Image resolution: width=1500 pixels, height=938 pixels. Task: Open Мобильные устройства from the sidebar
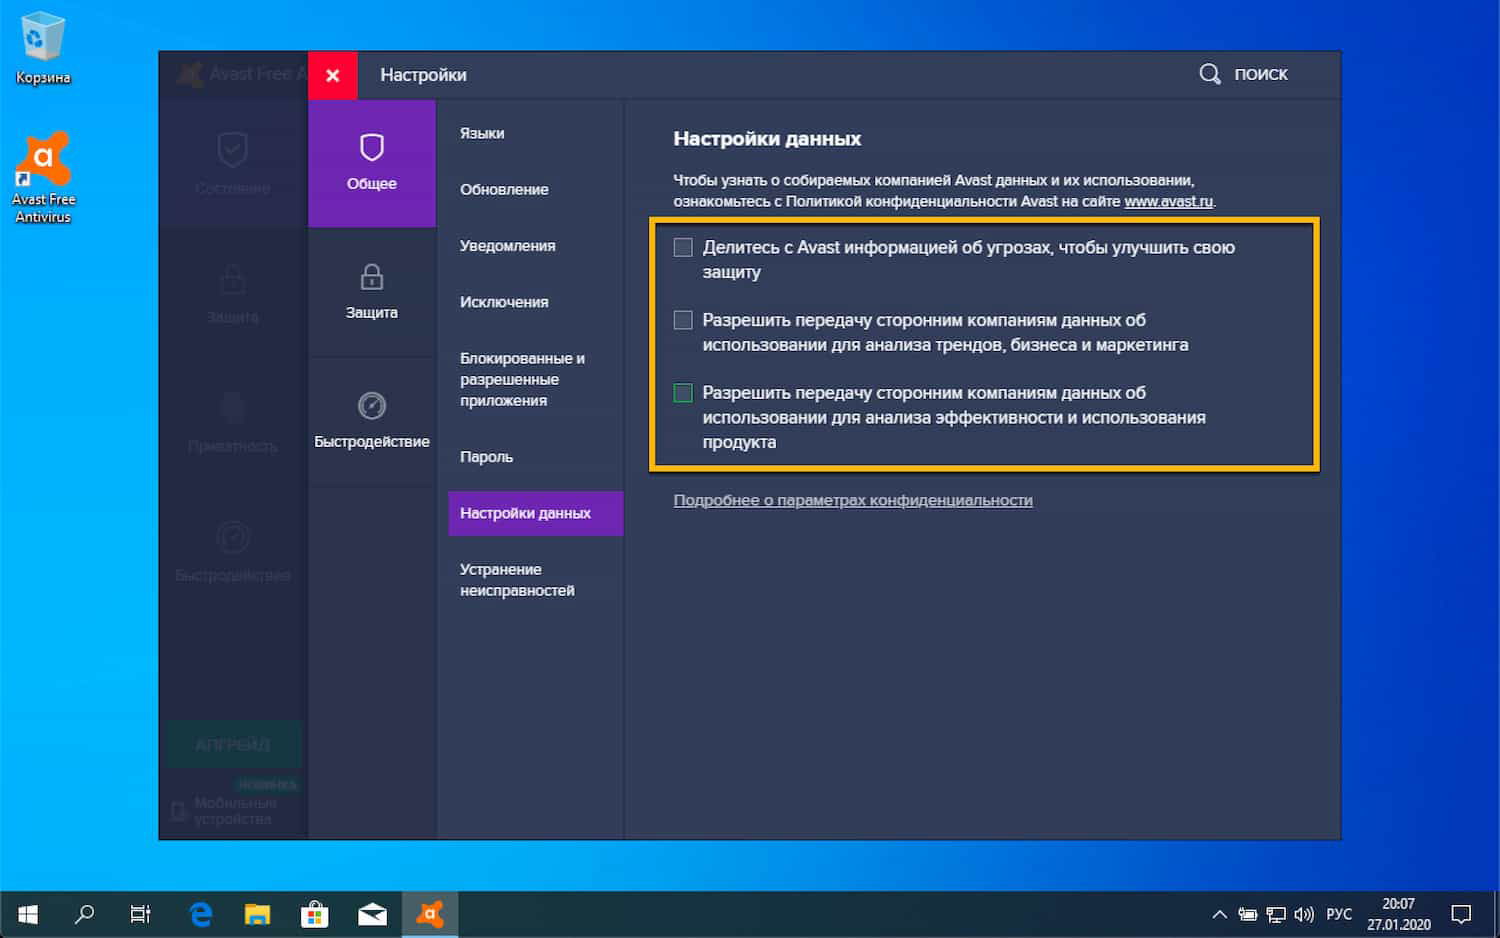point(232,810)
